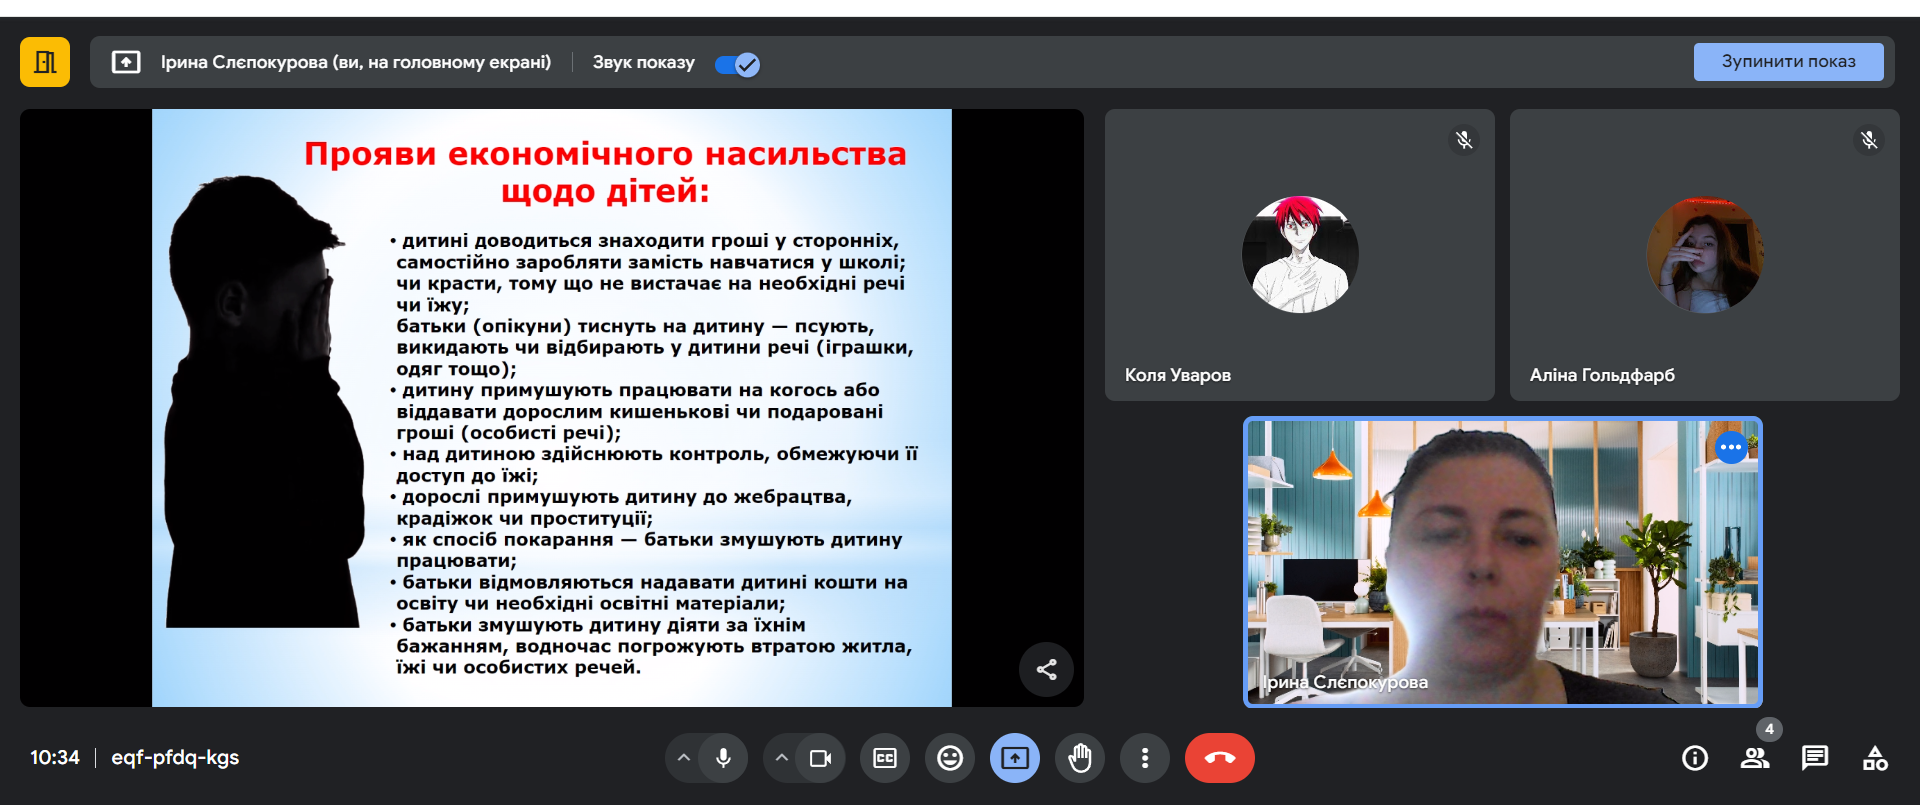Click blue options dots on self-view tile

[x=1731, y=447]
